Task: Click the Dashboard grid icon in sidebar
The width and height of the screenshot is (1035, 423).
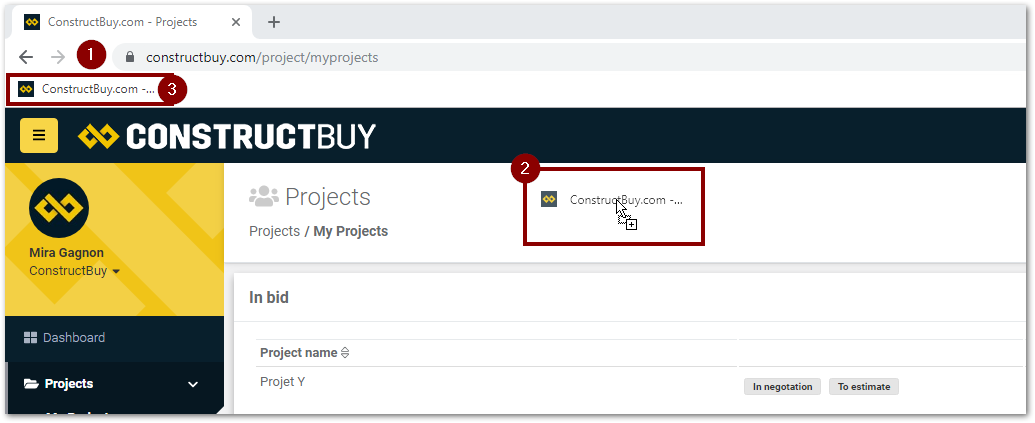Action: click(30, 338)
